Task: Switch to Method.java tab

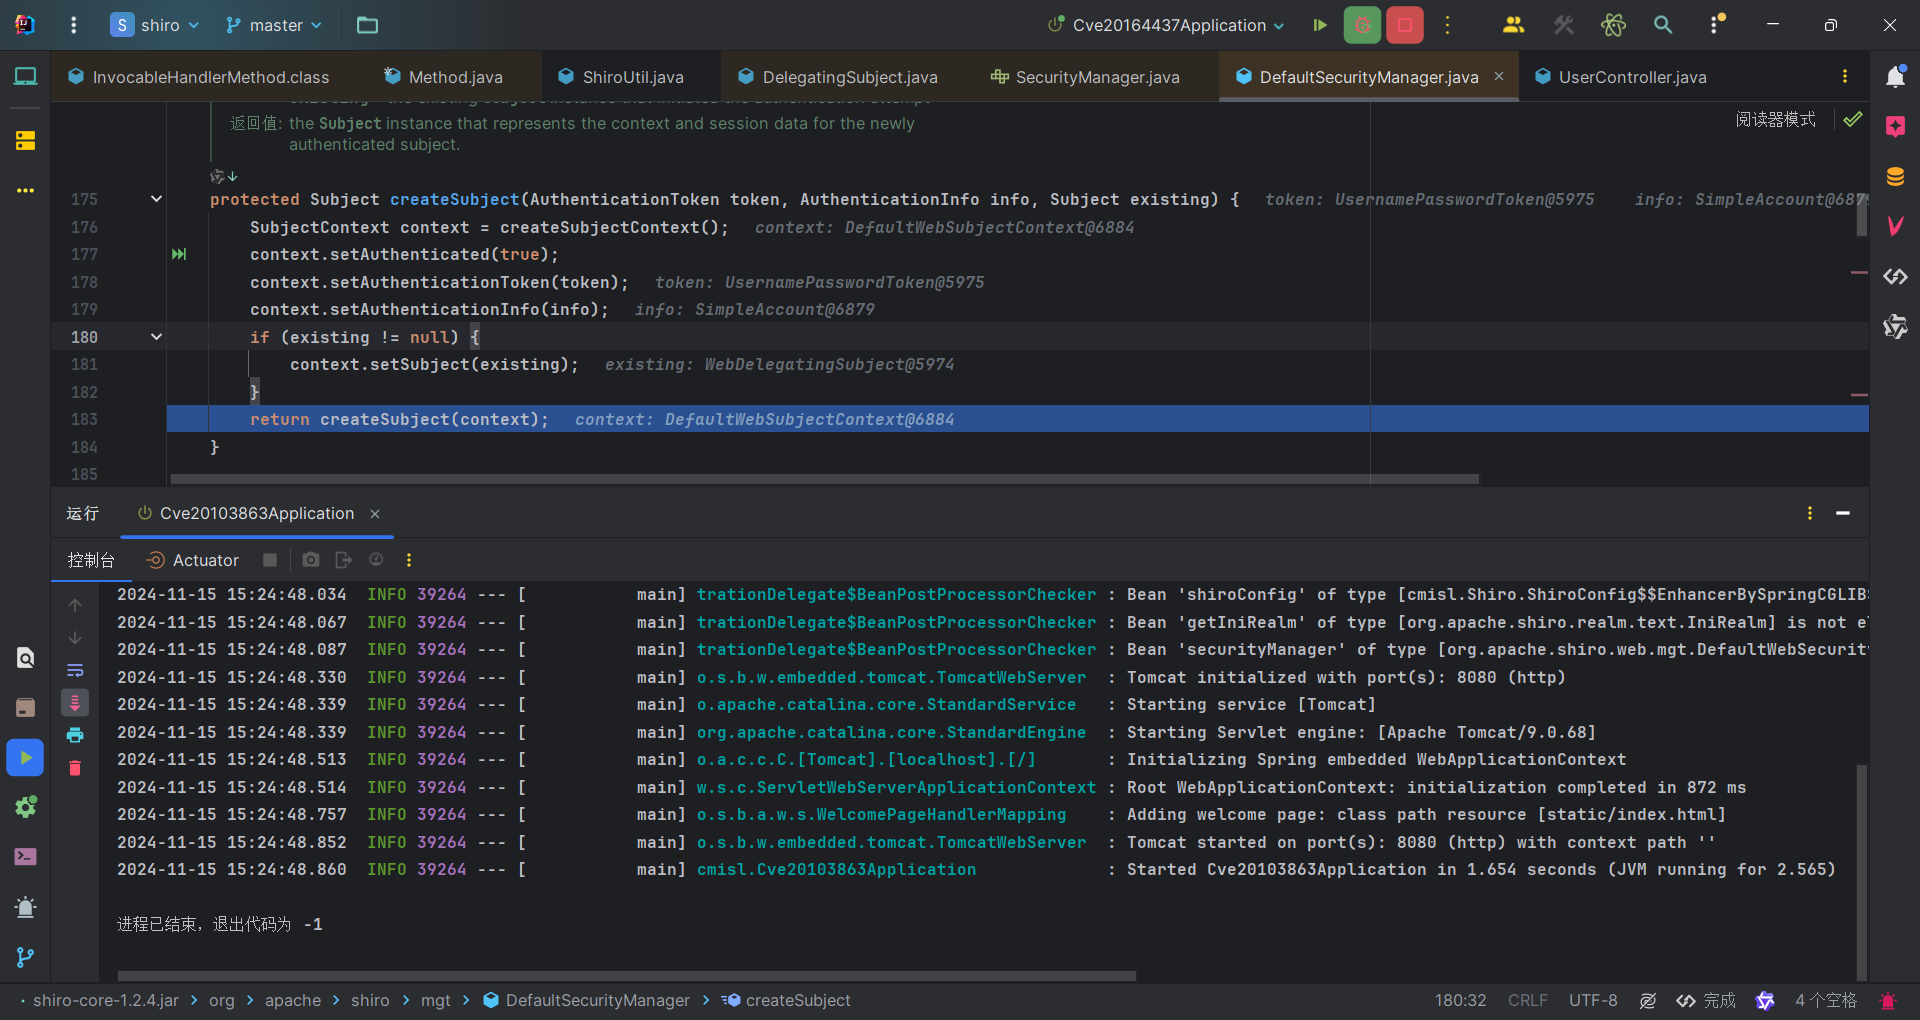Action: tap(443, 77)
